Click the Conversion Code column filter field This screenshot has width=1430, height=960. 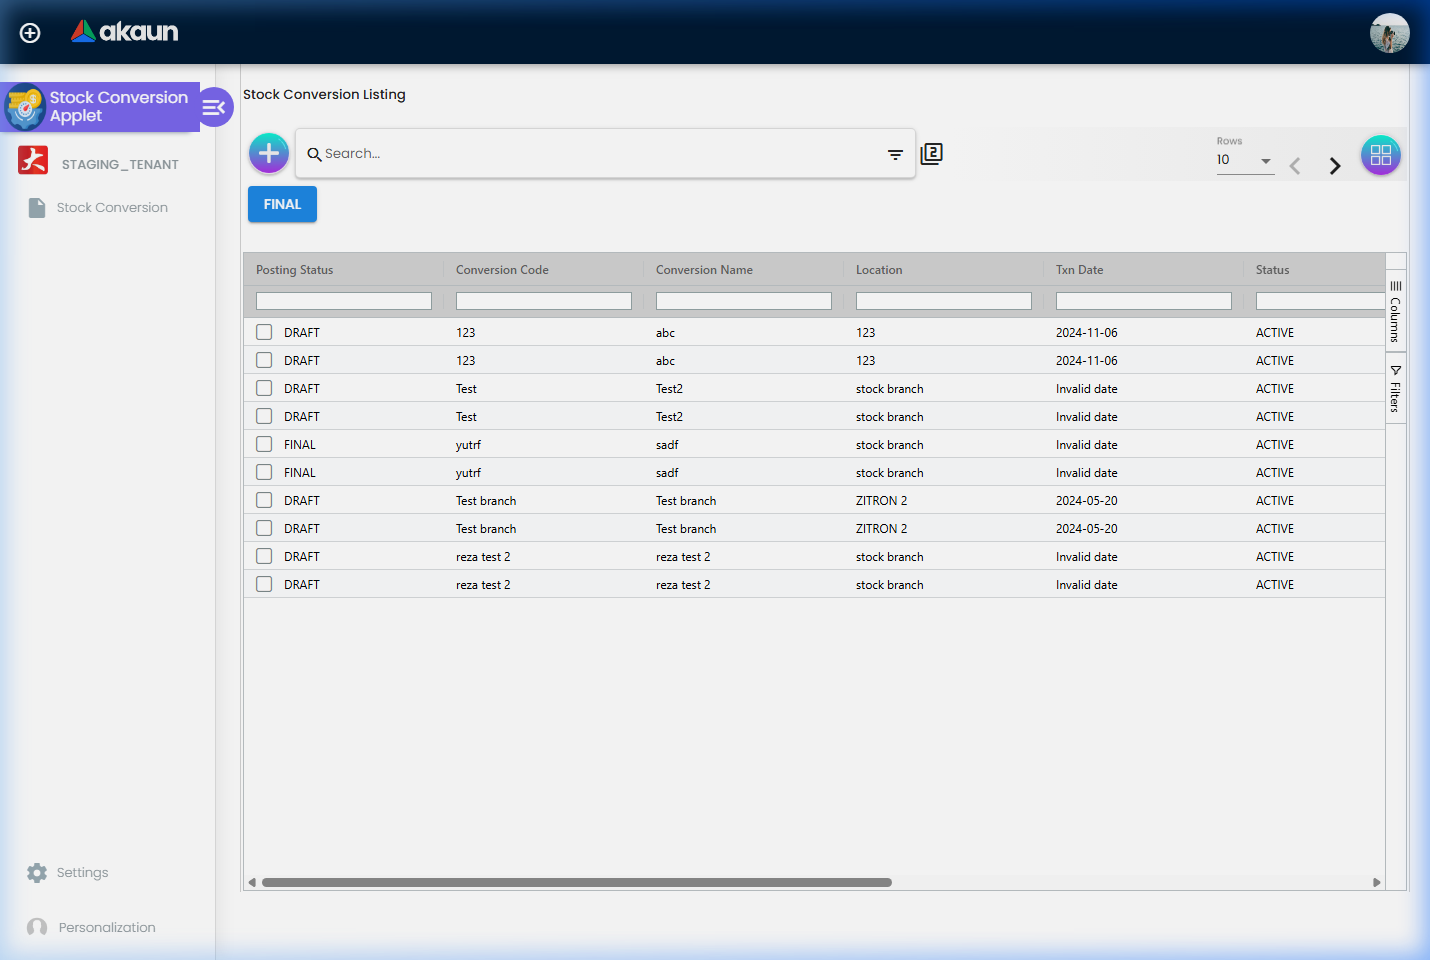click(x=543, y=301)
